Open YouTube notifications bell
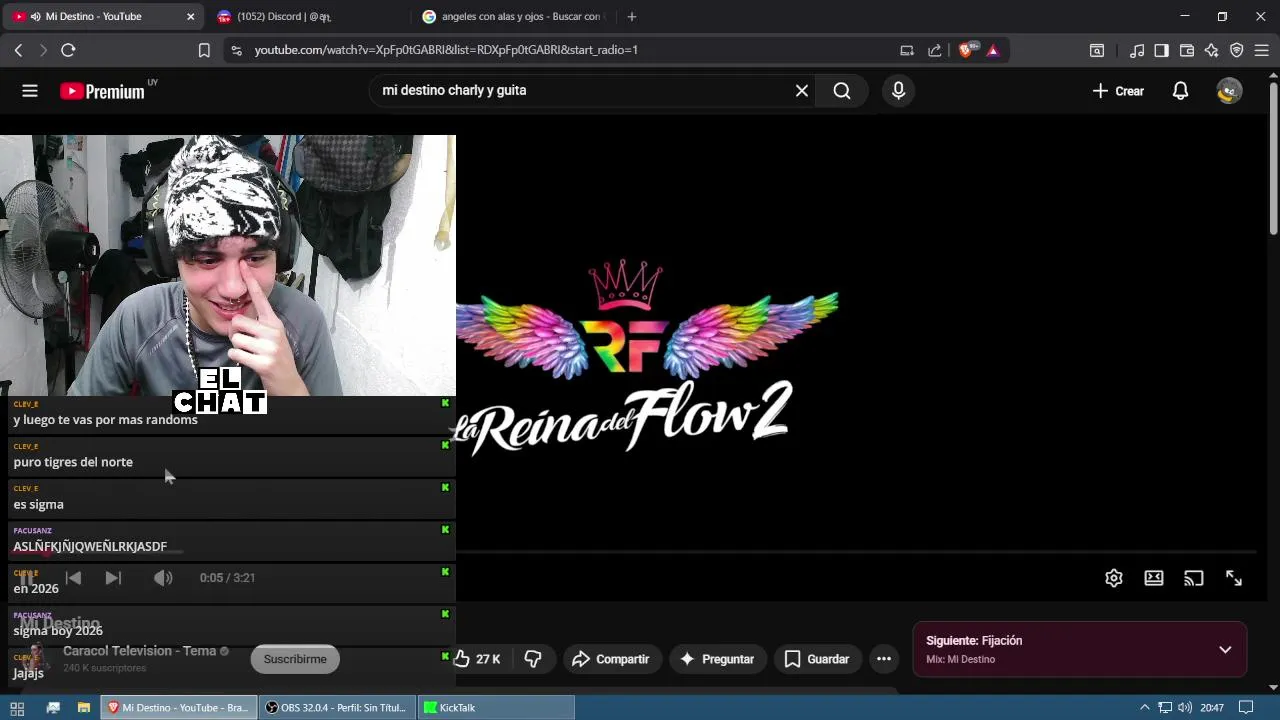 [x=1180, y=91]
